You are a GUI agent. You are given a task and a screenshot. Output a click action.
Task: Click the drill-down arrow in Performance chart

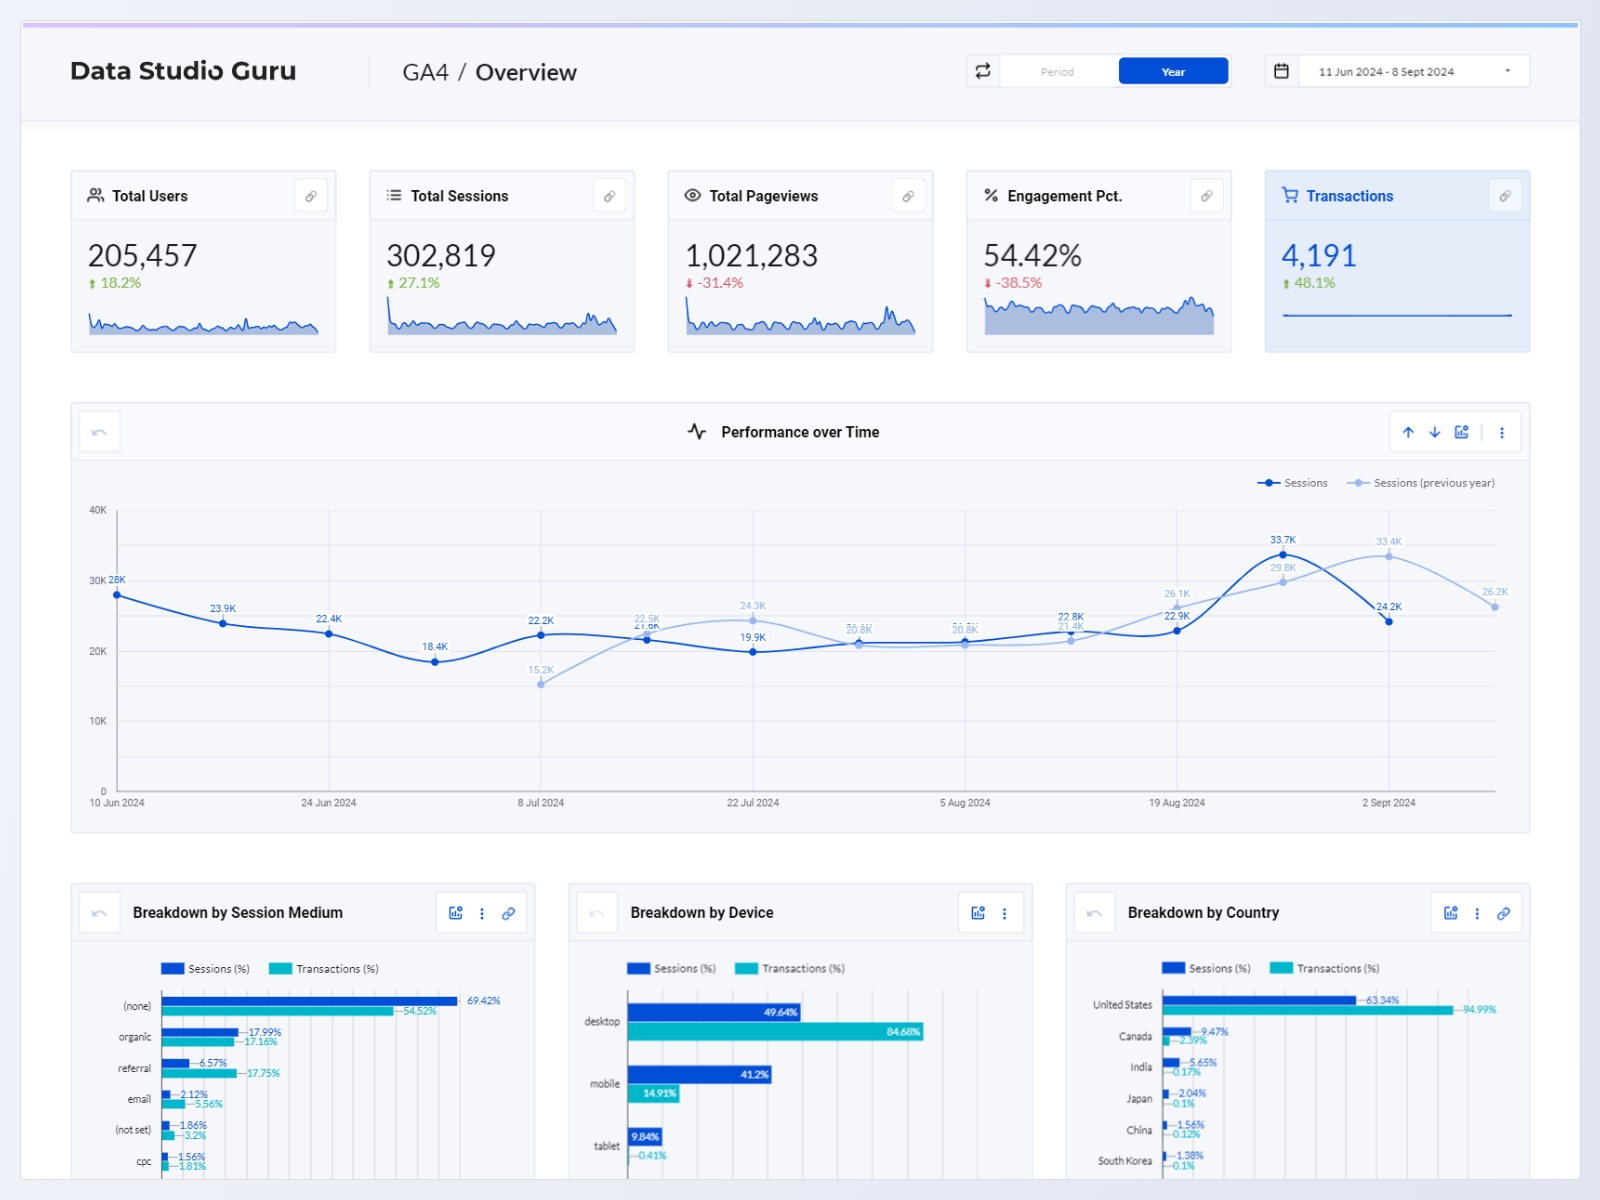tap(1435, 433)
